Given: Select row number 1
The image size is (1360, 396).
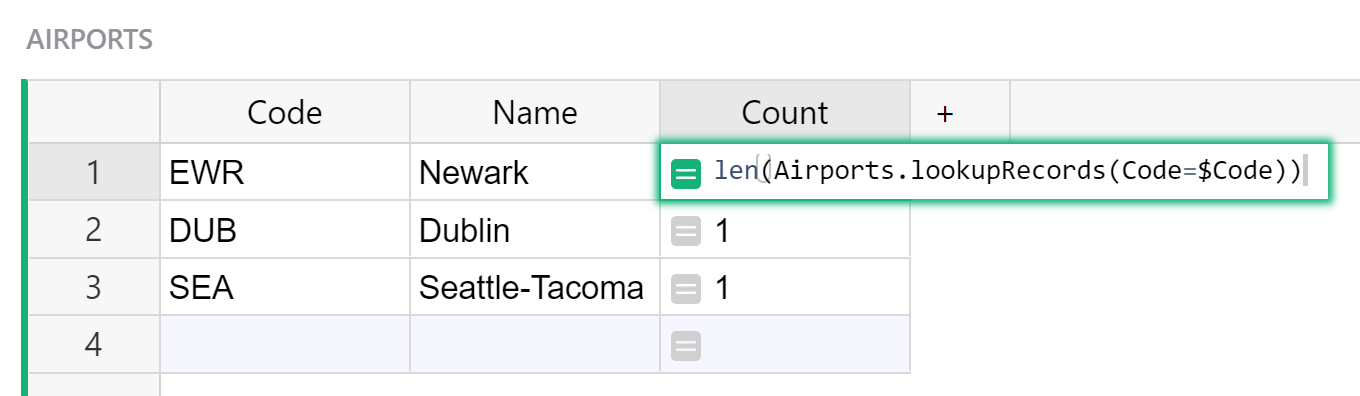Looking at the screenshot, I should 94,173.
